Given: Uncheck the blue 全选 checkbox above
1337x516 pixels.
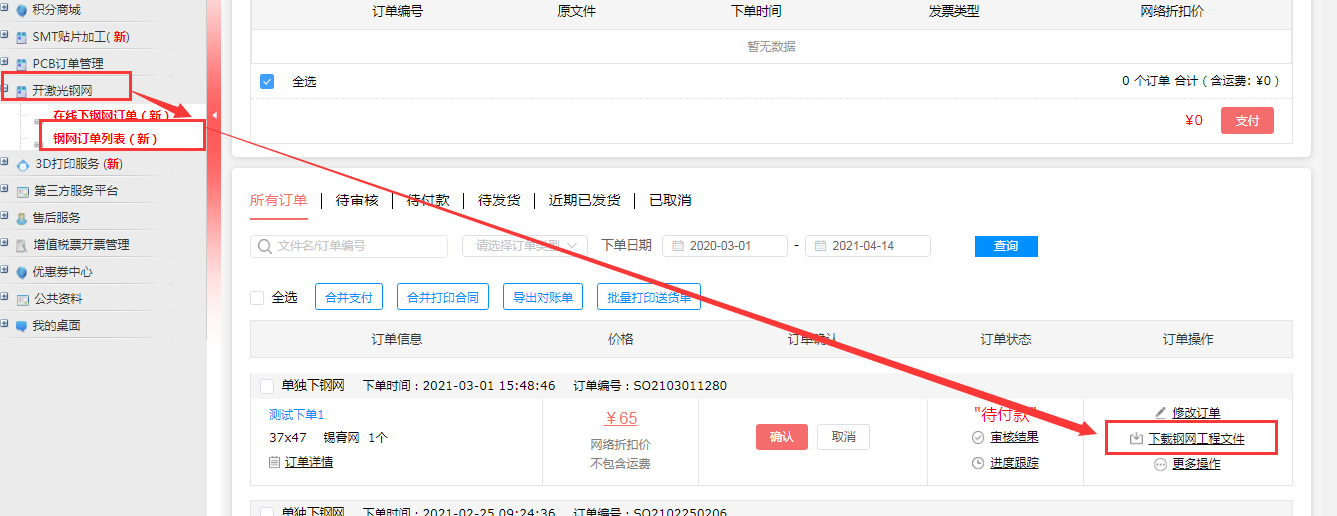Looking at the screenshot, I should (267, 81).
